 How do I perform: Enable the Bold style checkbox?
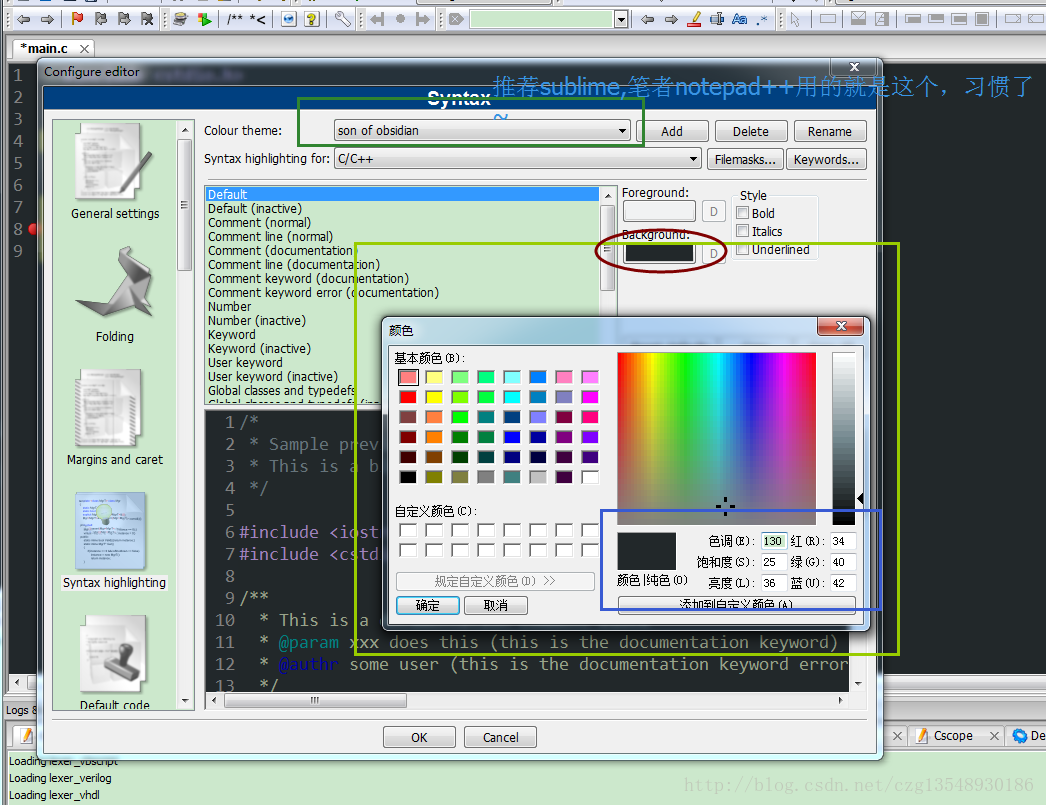tap(742, 213)
